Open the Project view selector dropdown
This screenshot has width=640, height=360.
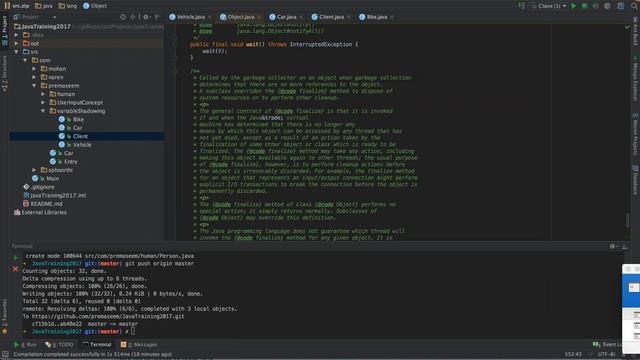coord(35,17)
